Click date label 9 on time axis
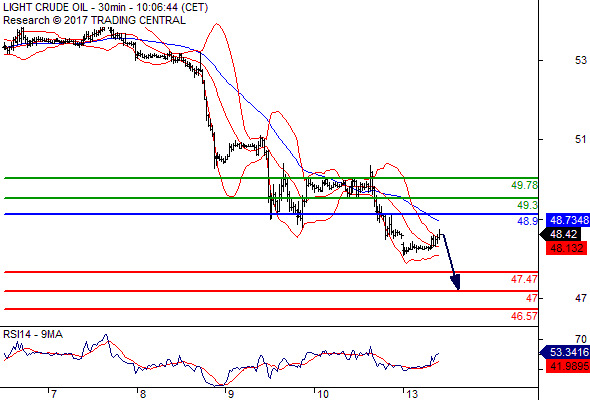Image resolution: width=590 pixels, height=400 pixels. coord(230,394)
